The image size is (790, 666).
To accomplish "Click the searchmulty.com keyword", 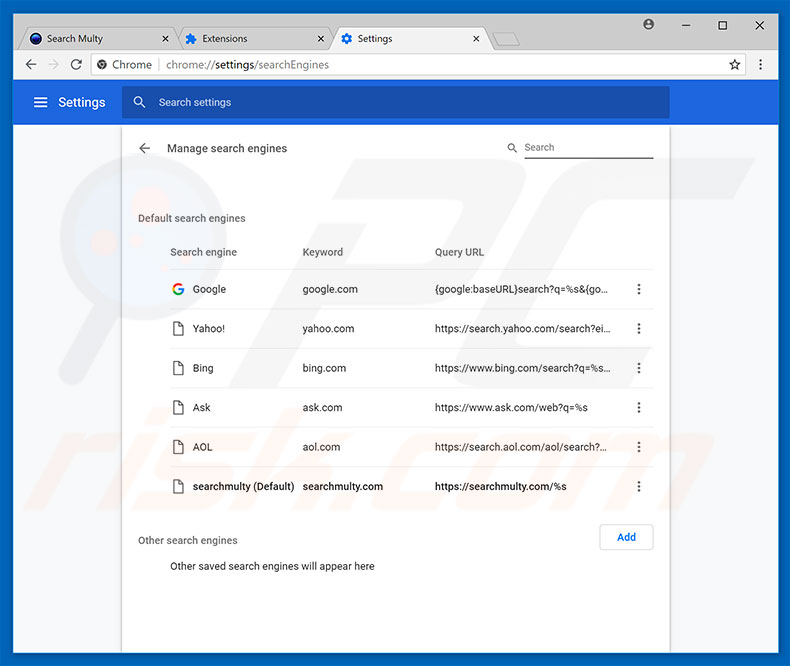I will [343, 486].
